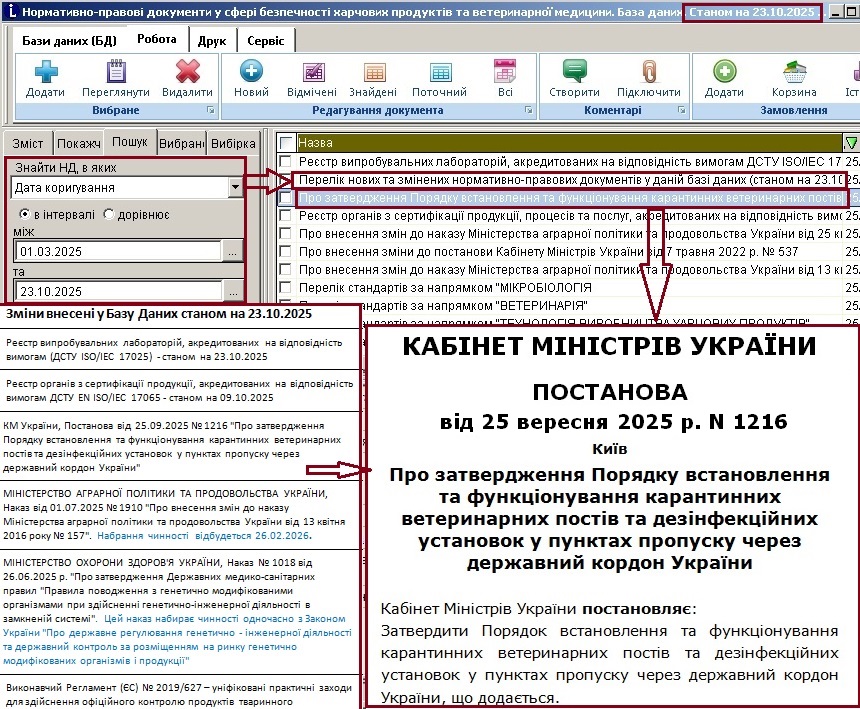The height and width of the screenshot is (709, 860).
Task: Select the 'дорівнює' radio button
Action: click(x=109, y=214)
